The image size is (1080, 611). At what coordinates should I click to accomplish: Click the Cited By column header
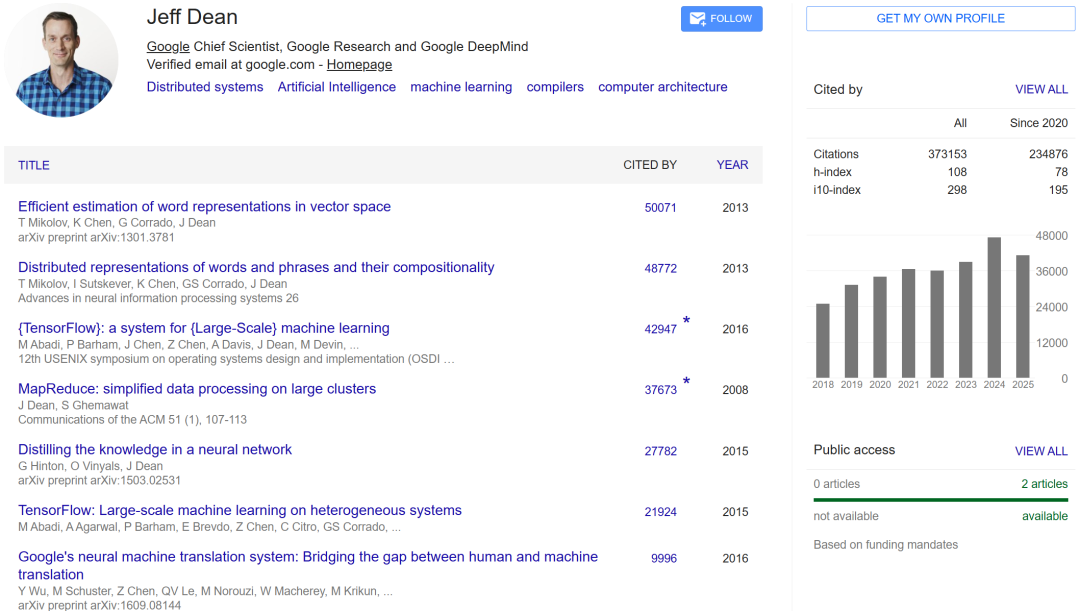pos(650,165)
